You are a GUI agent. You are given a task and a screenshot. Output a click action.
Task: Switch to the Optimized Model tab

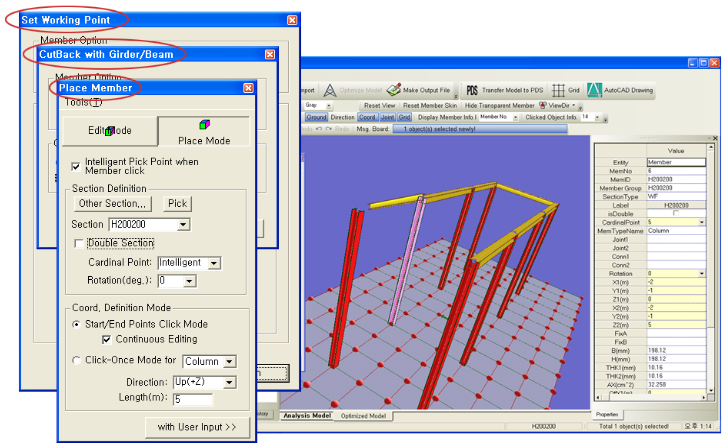[366, 415]
